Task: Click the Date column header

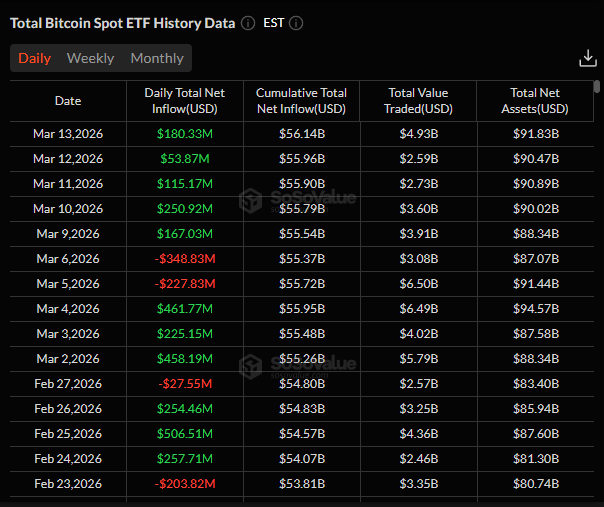Action: [68, 101]
